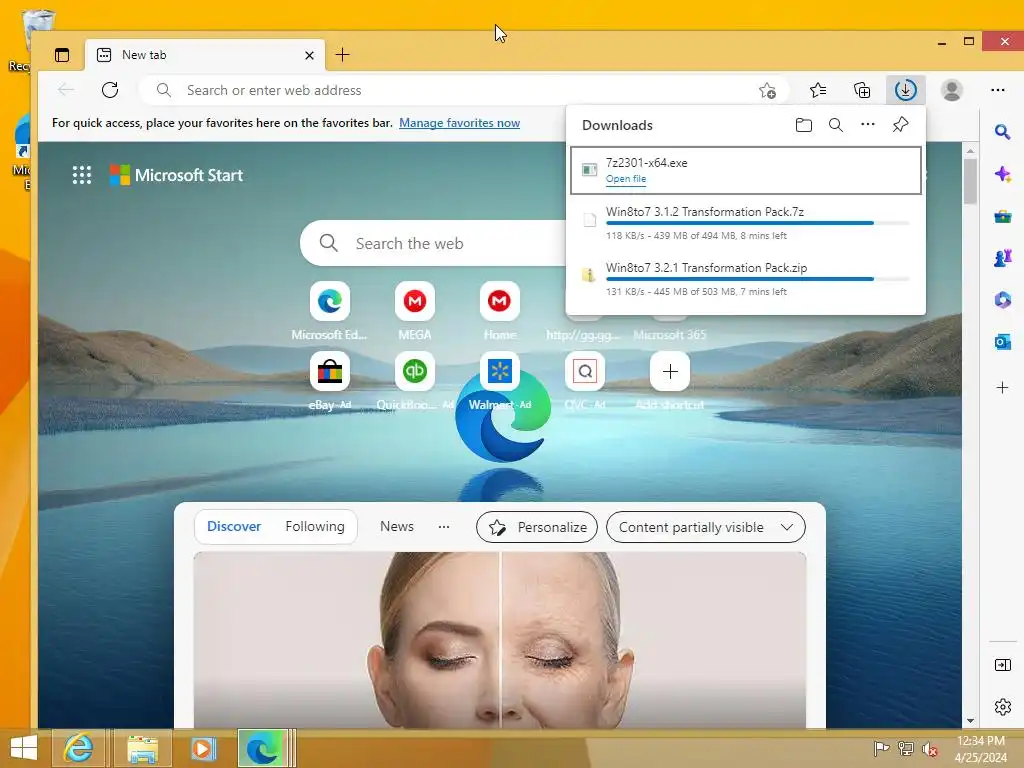Close the New tab tab

tap(310, 56)
